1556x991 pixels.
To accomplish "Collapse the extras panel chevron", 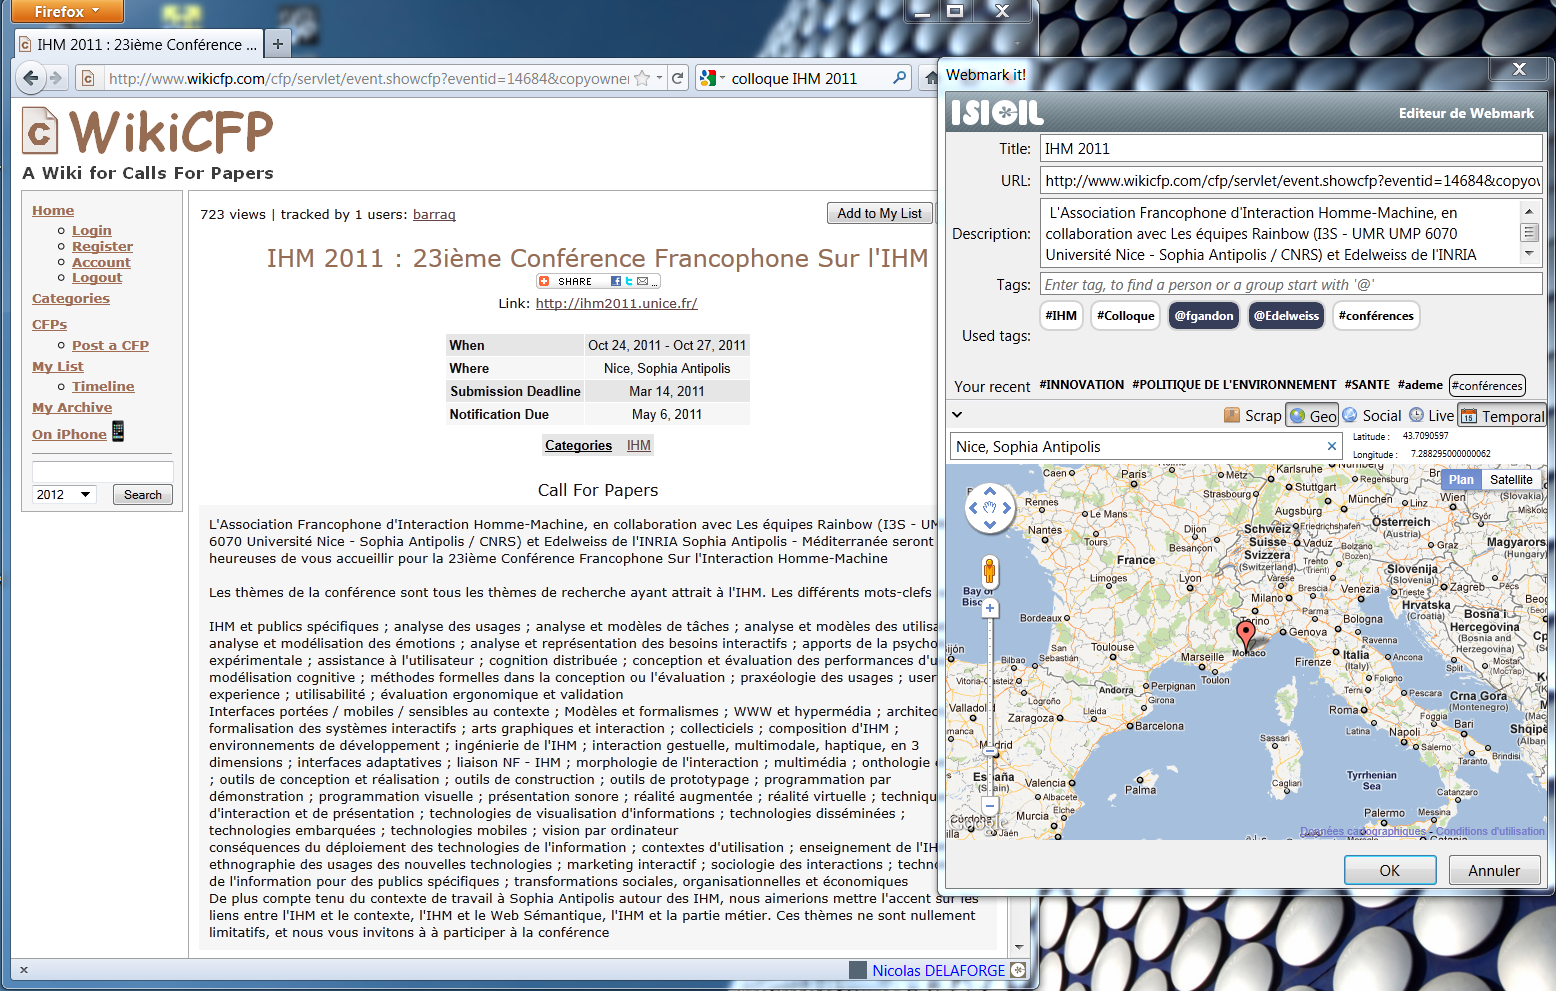I will (957, 414).
